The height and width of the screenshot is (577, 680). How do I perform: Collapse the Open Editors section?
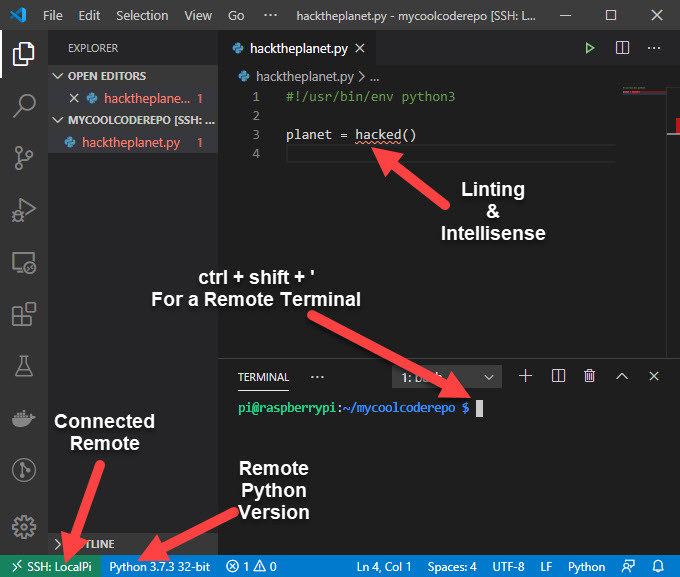[57, 76]
